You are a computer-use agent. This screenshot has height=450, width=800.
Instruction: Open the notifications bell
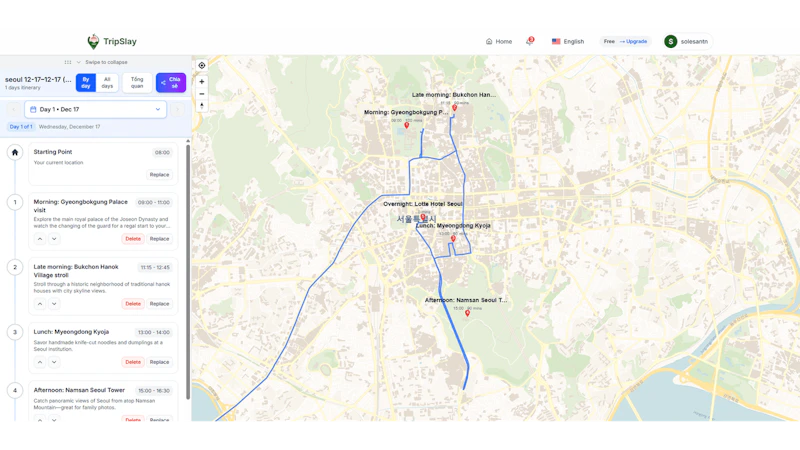pos(530,41)
